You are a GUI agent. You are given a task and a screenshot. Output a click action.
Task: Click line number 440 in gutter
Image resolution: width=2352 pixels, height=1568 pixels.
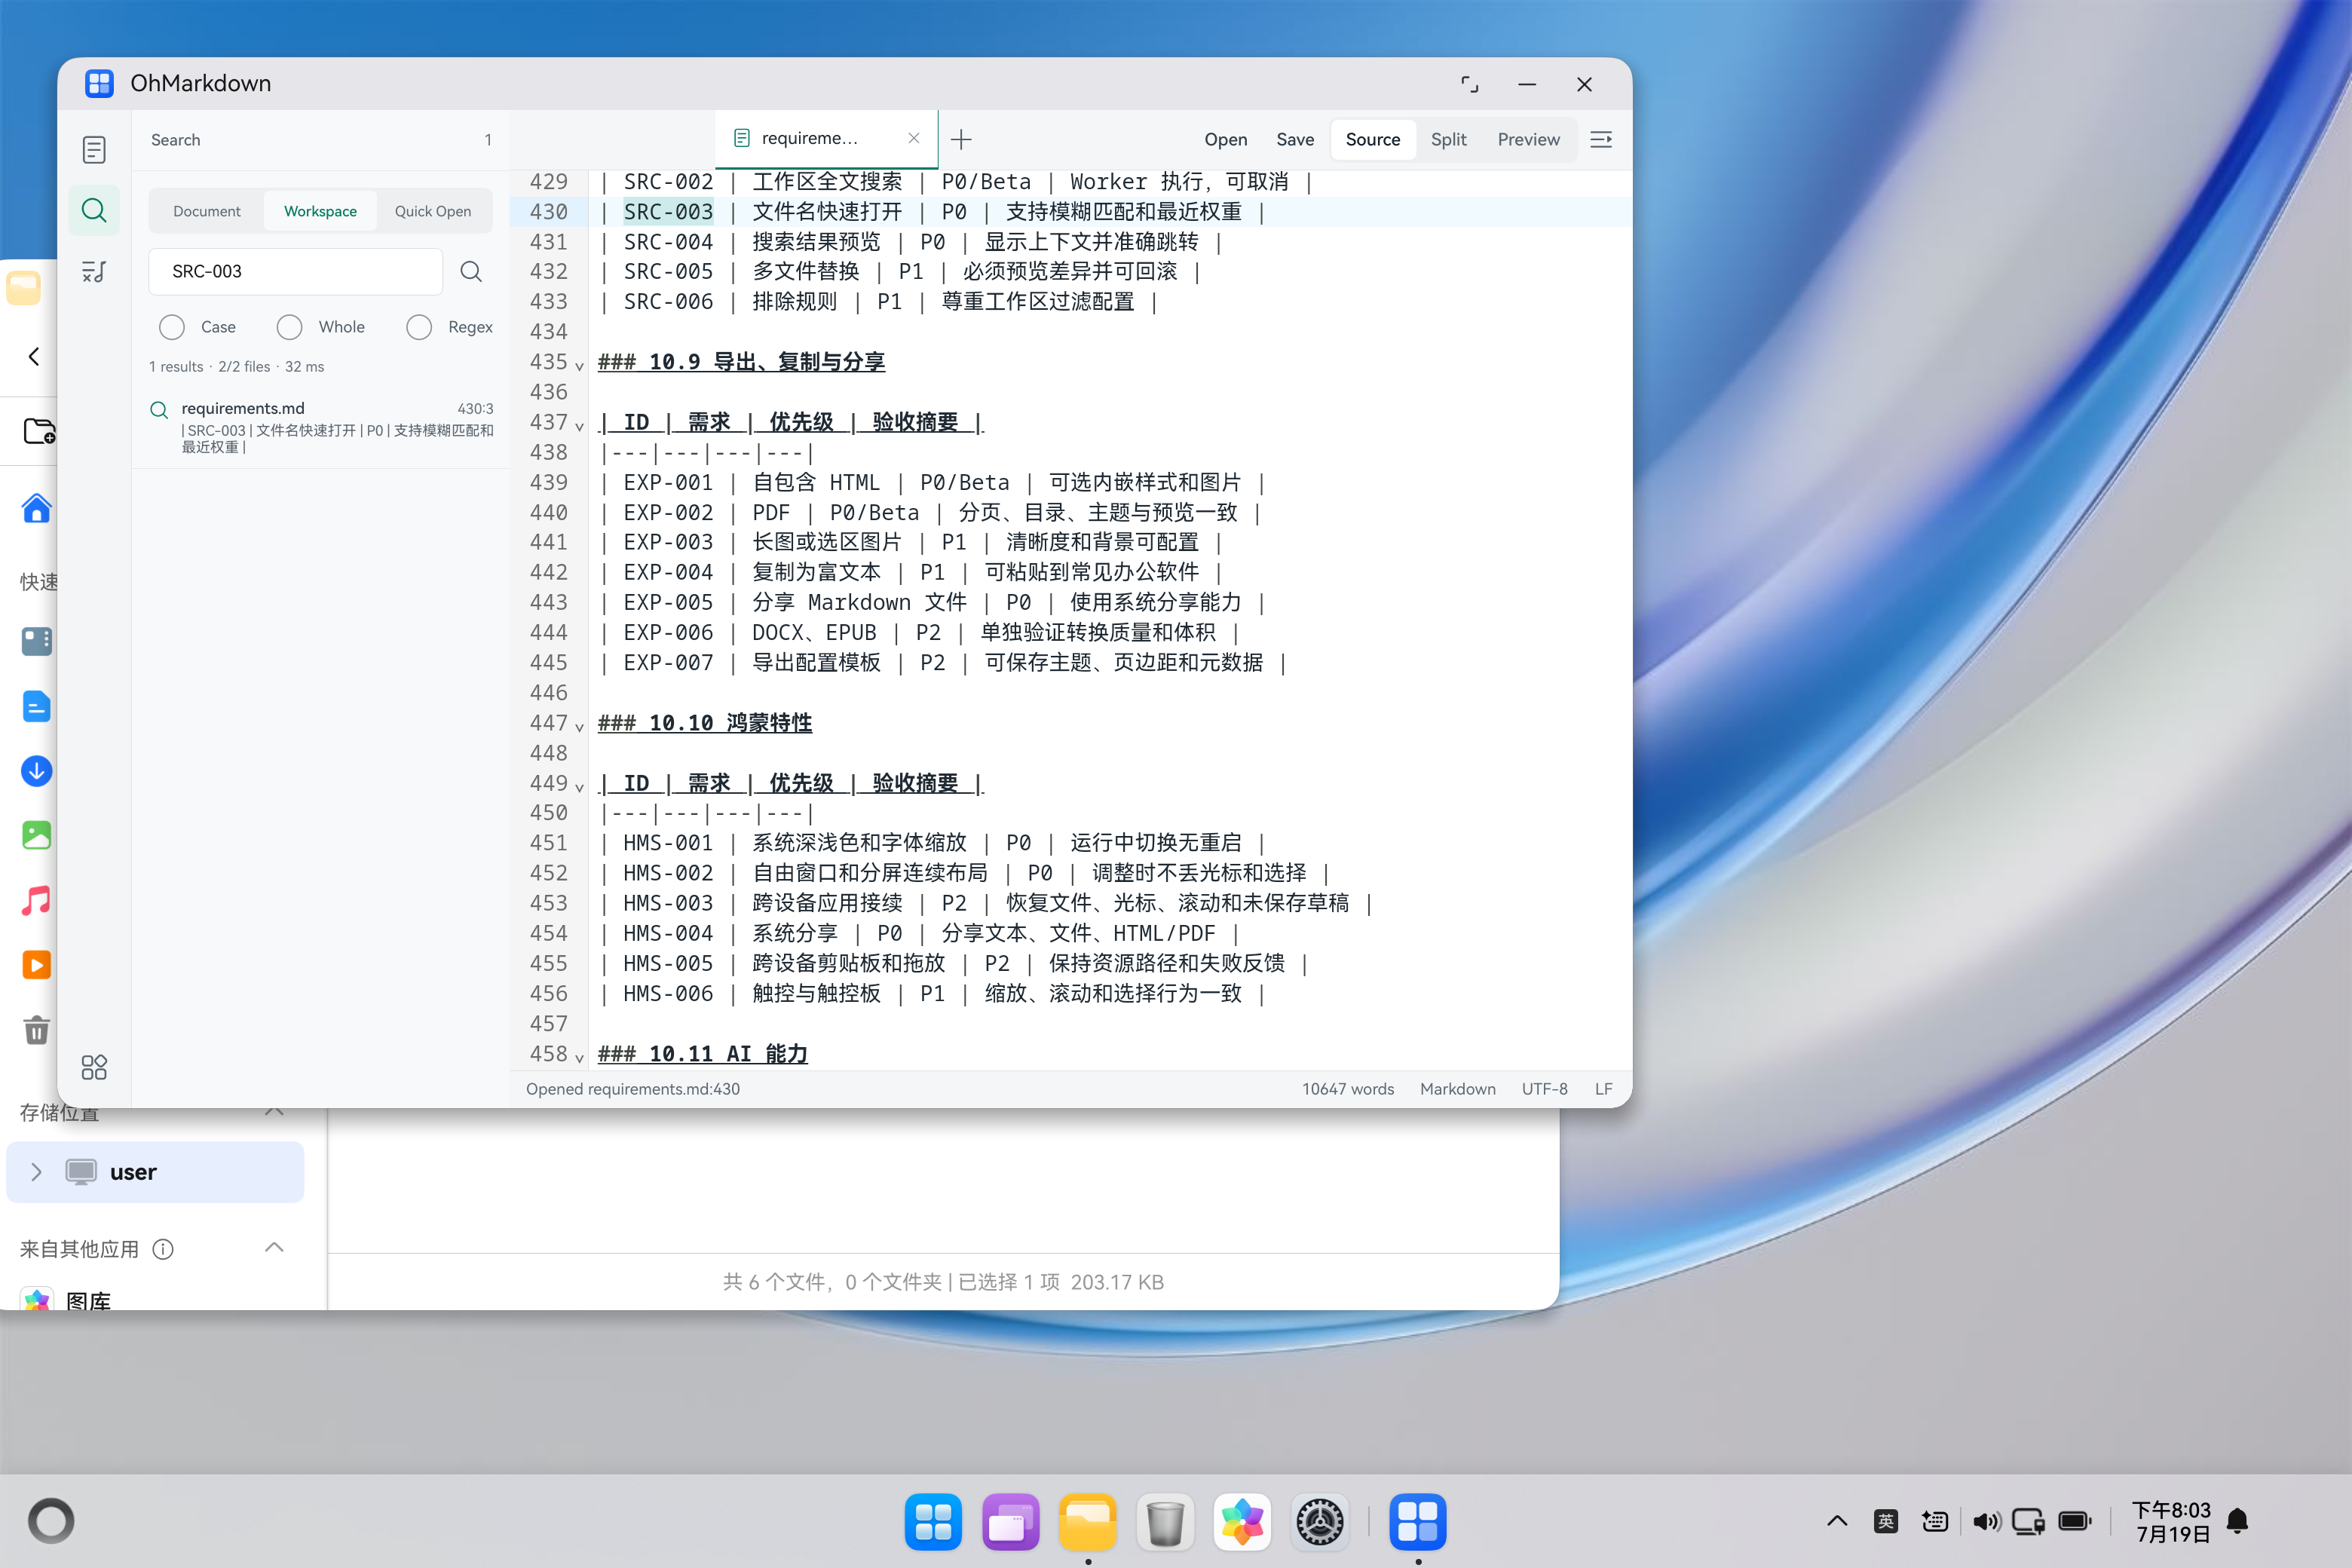pos(549,512)
